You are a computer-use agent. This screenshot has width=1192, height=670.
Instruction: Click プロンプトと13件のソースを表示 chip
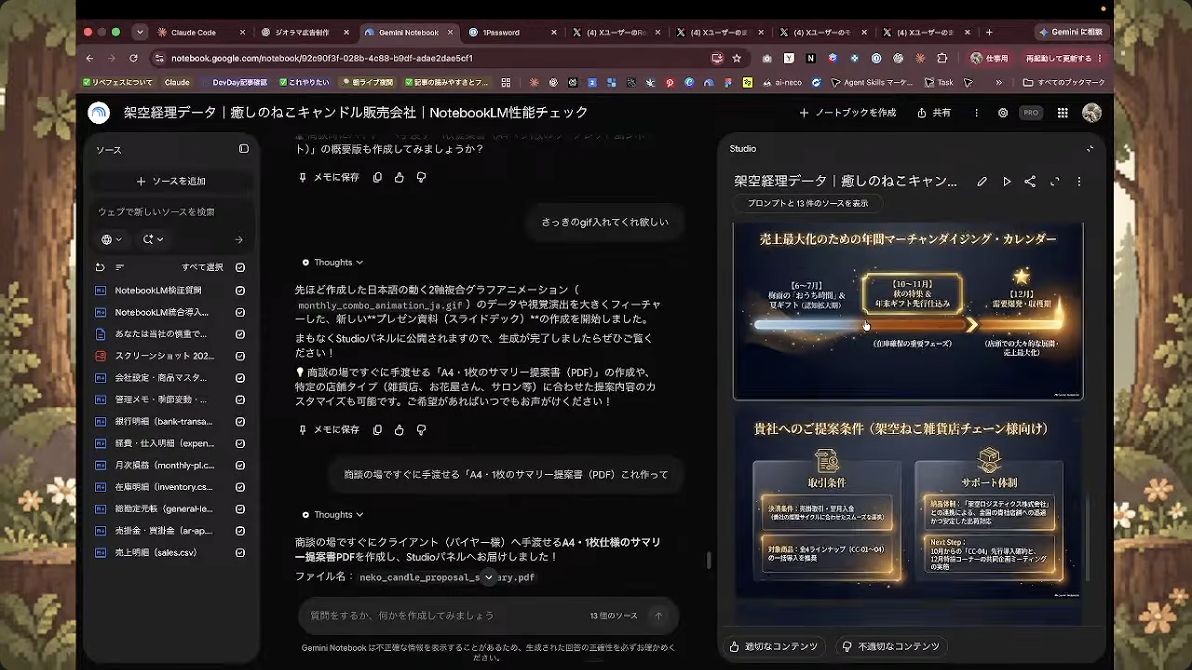click(x=807, y=203)
